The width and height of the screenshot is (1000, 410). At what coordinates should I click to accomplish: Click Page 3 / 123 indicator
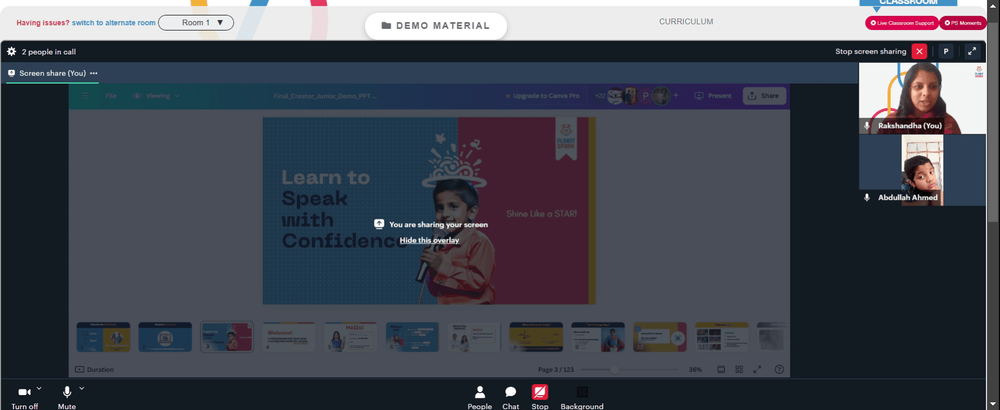(x=555, y=369)
